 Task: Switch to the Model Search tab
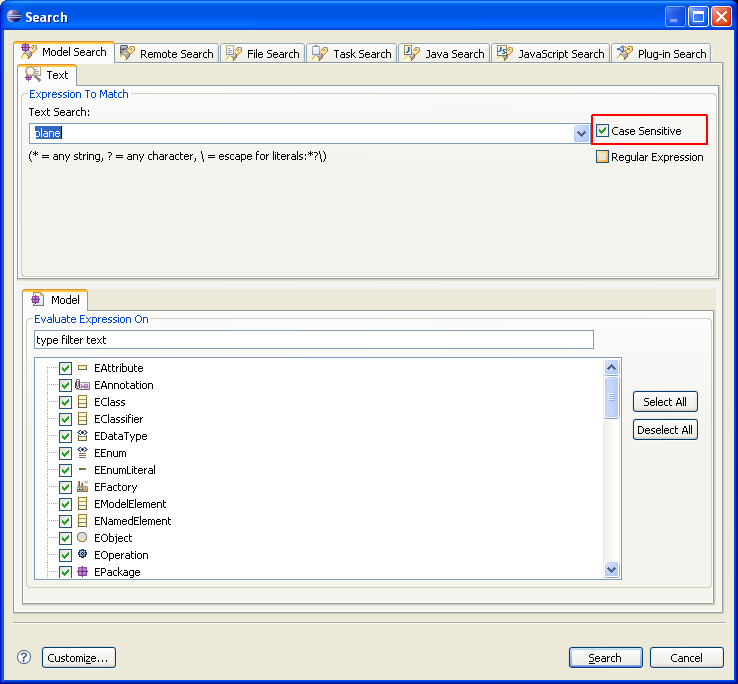click(64, 52)
